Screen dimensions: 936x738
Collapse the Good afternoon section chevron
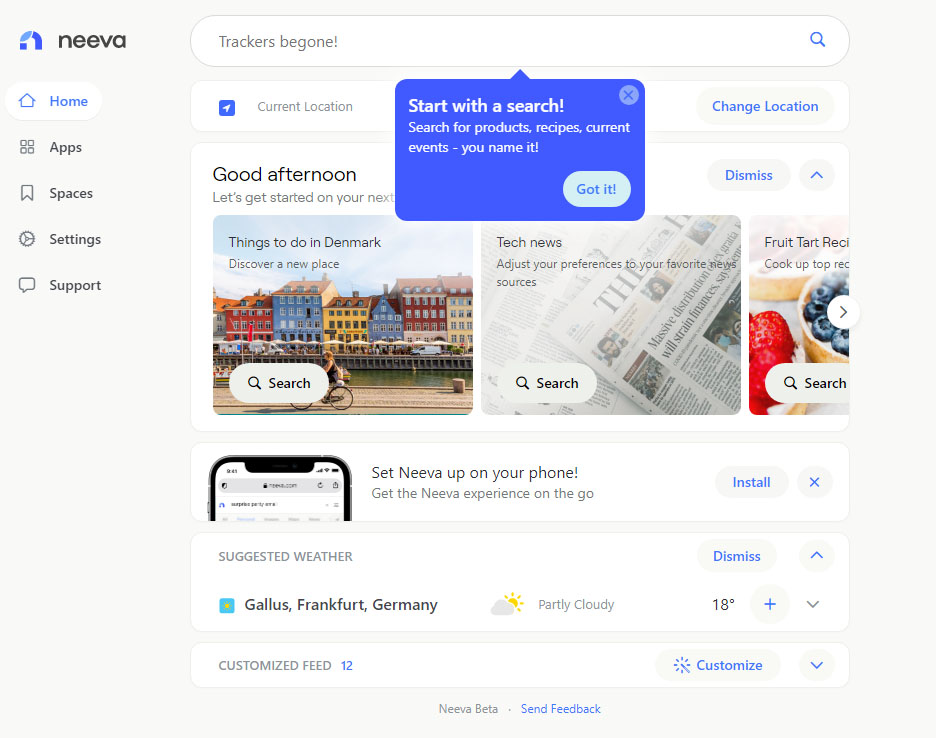click(817, 175)
